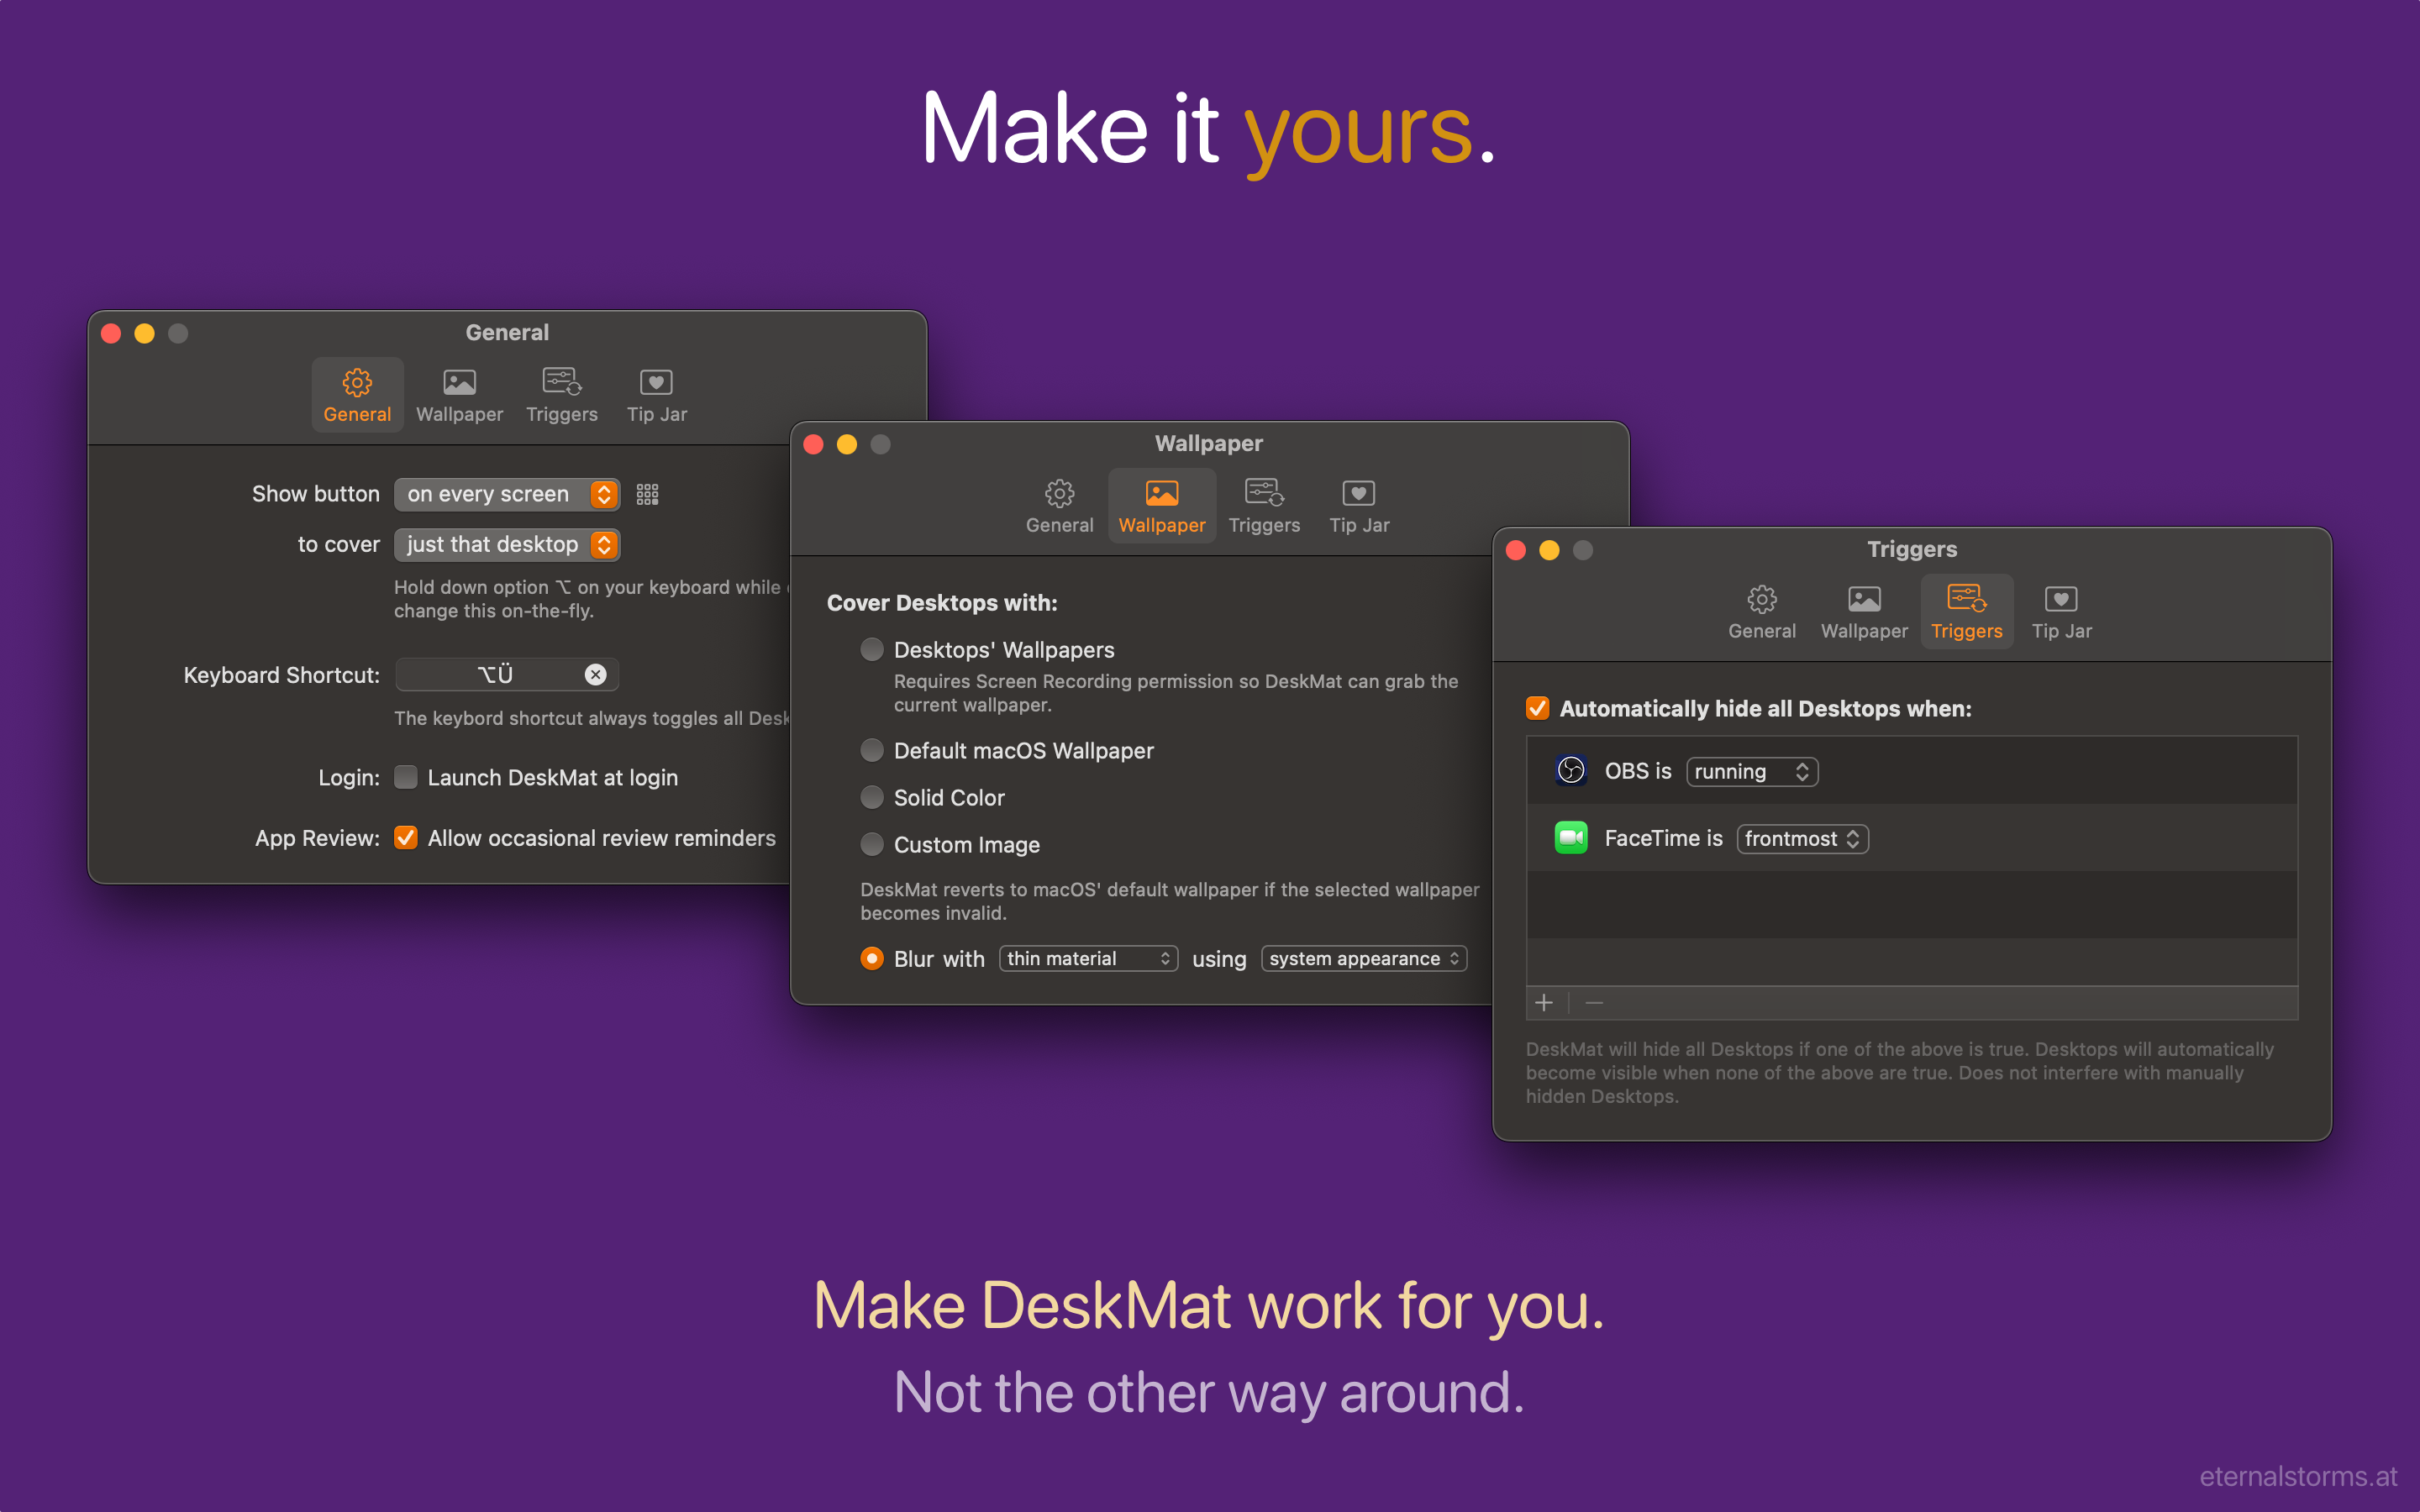Clear the keyboard shortcut with the x button
Screen dimensions: 2420x1512
point(596,674)
